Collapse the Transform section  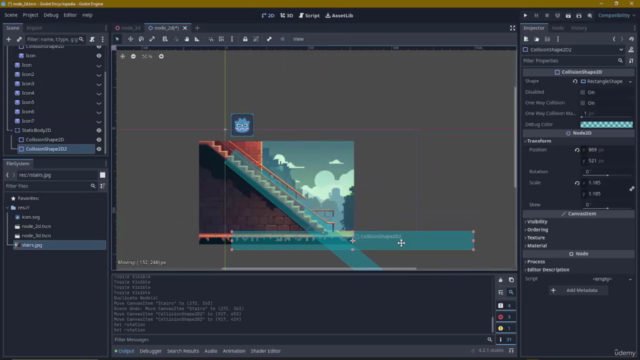coord(539,141)
